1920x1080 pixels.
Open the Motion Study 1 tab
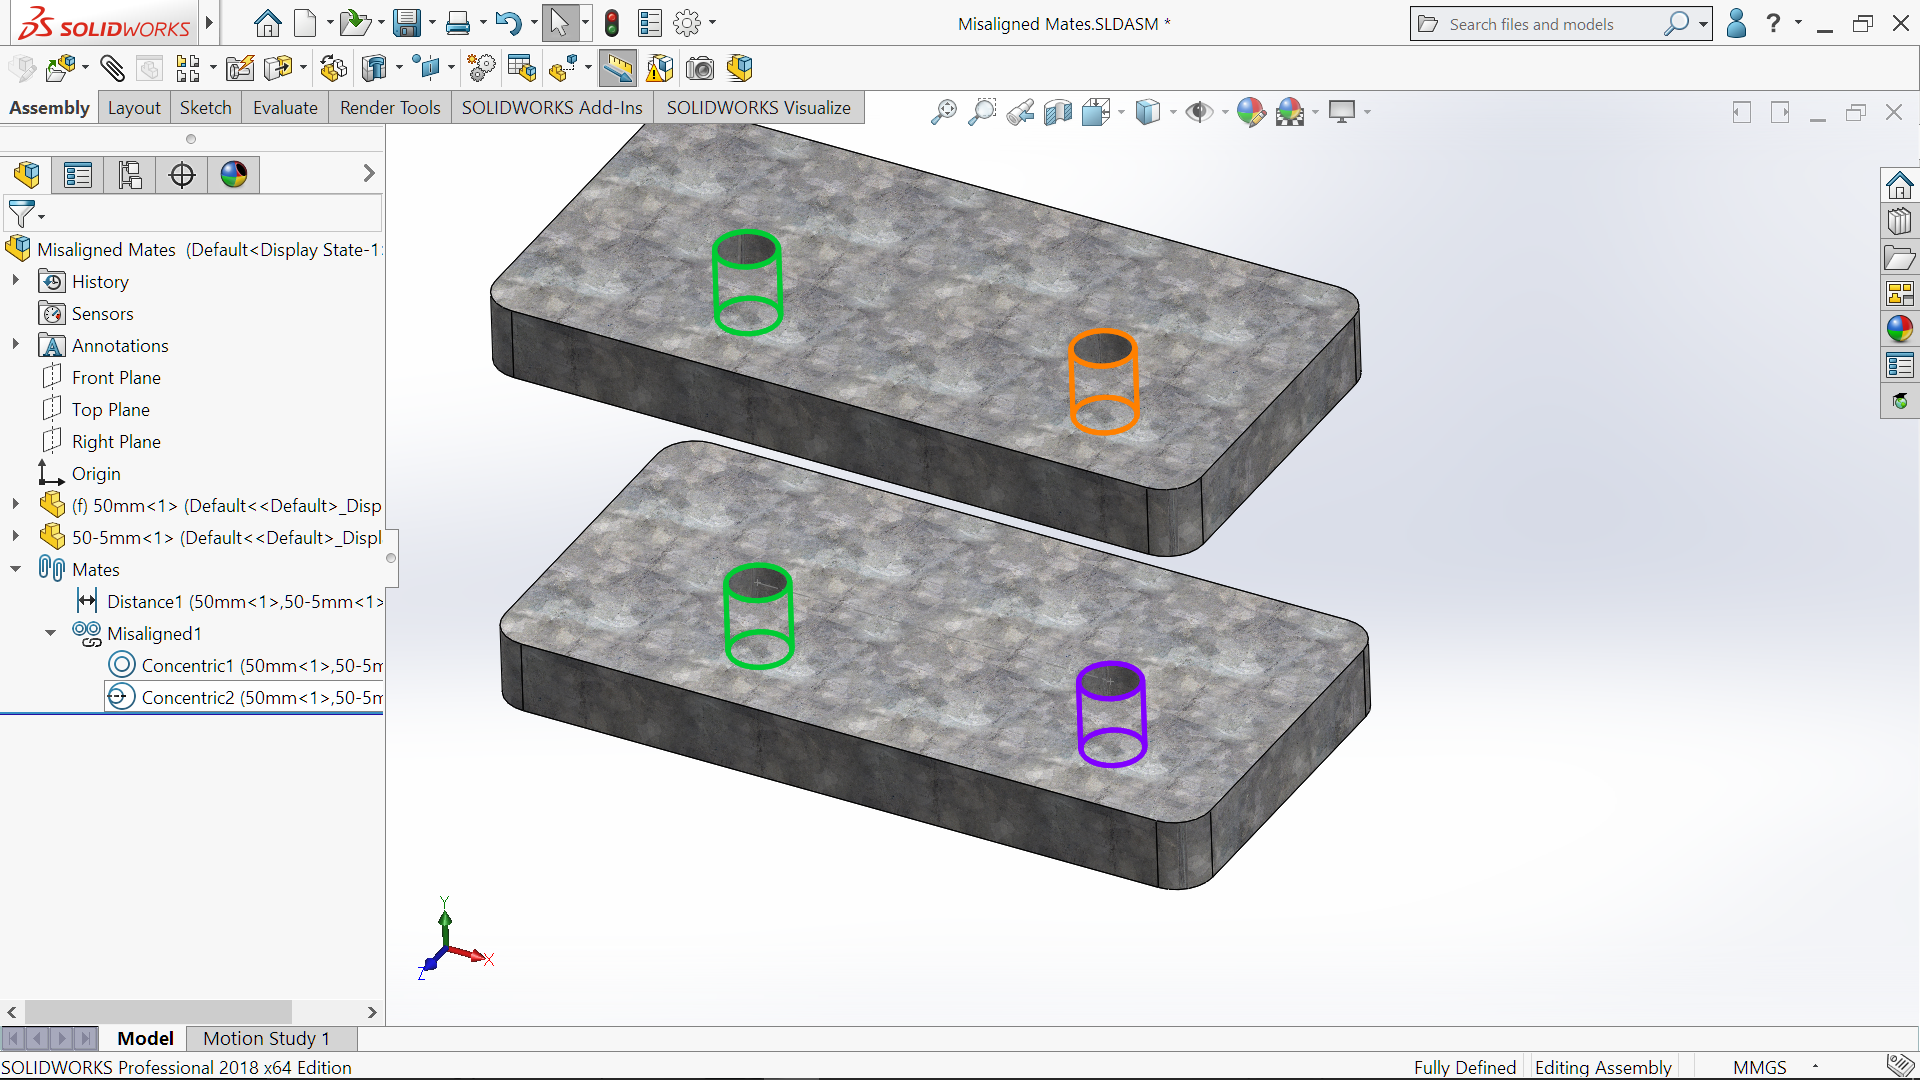[x=266, y=1038]
